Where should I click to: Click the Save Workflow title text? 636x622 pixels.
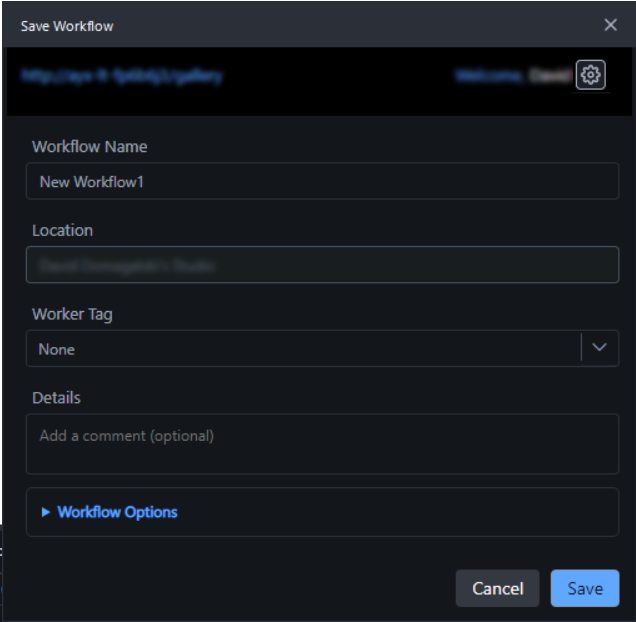click(67, 26)
